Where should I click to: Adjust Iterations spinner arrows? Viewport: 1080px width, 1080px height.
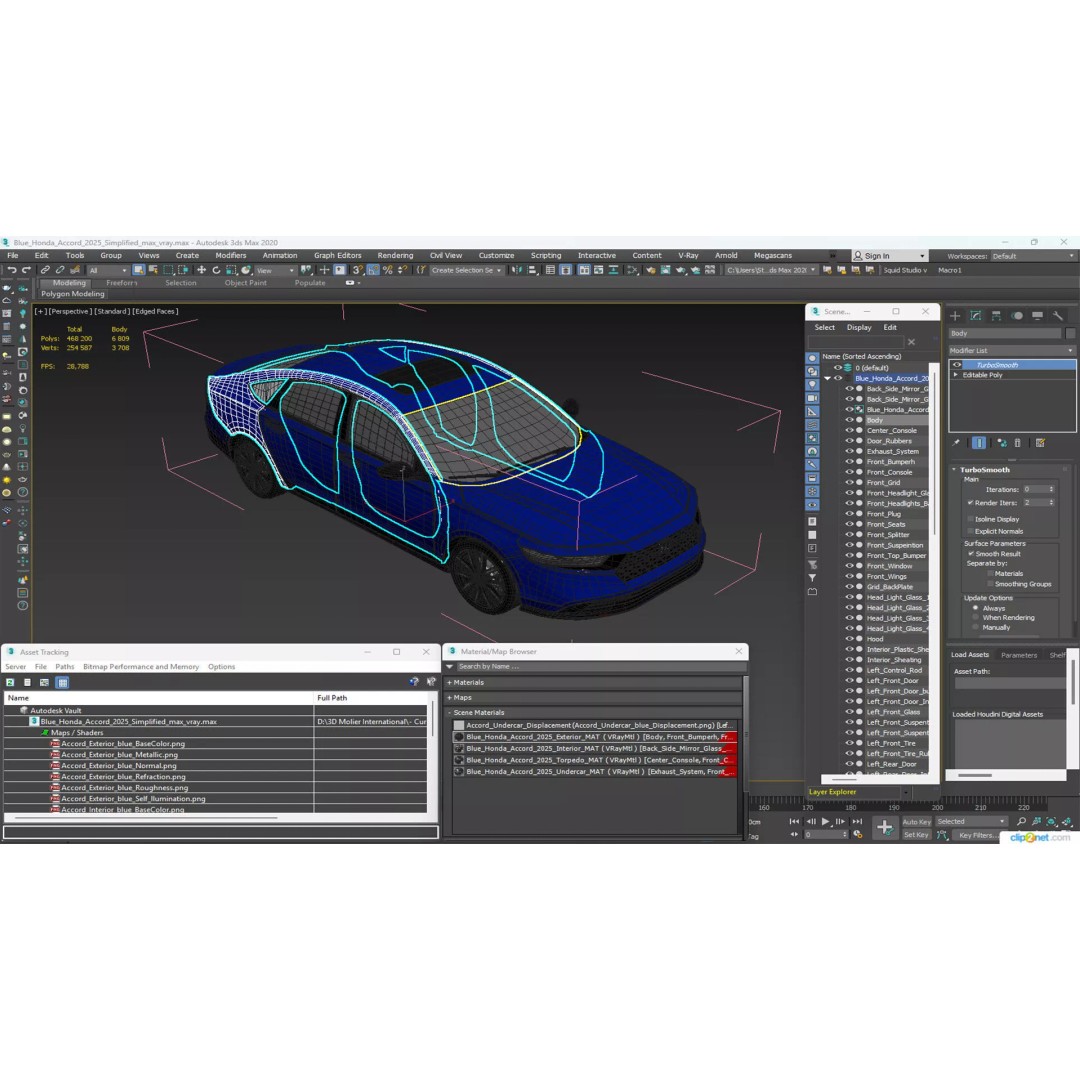tap(1051, 489)
